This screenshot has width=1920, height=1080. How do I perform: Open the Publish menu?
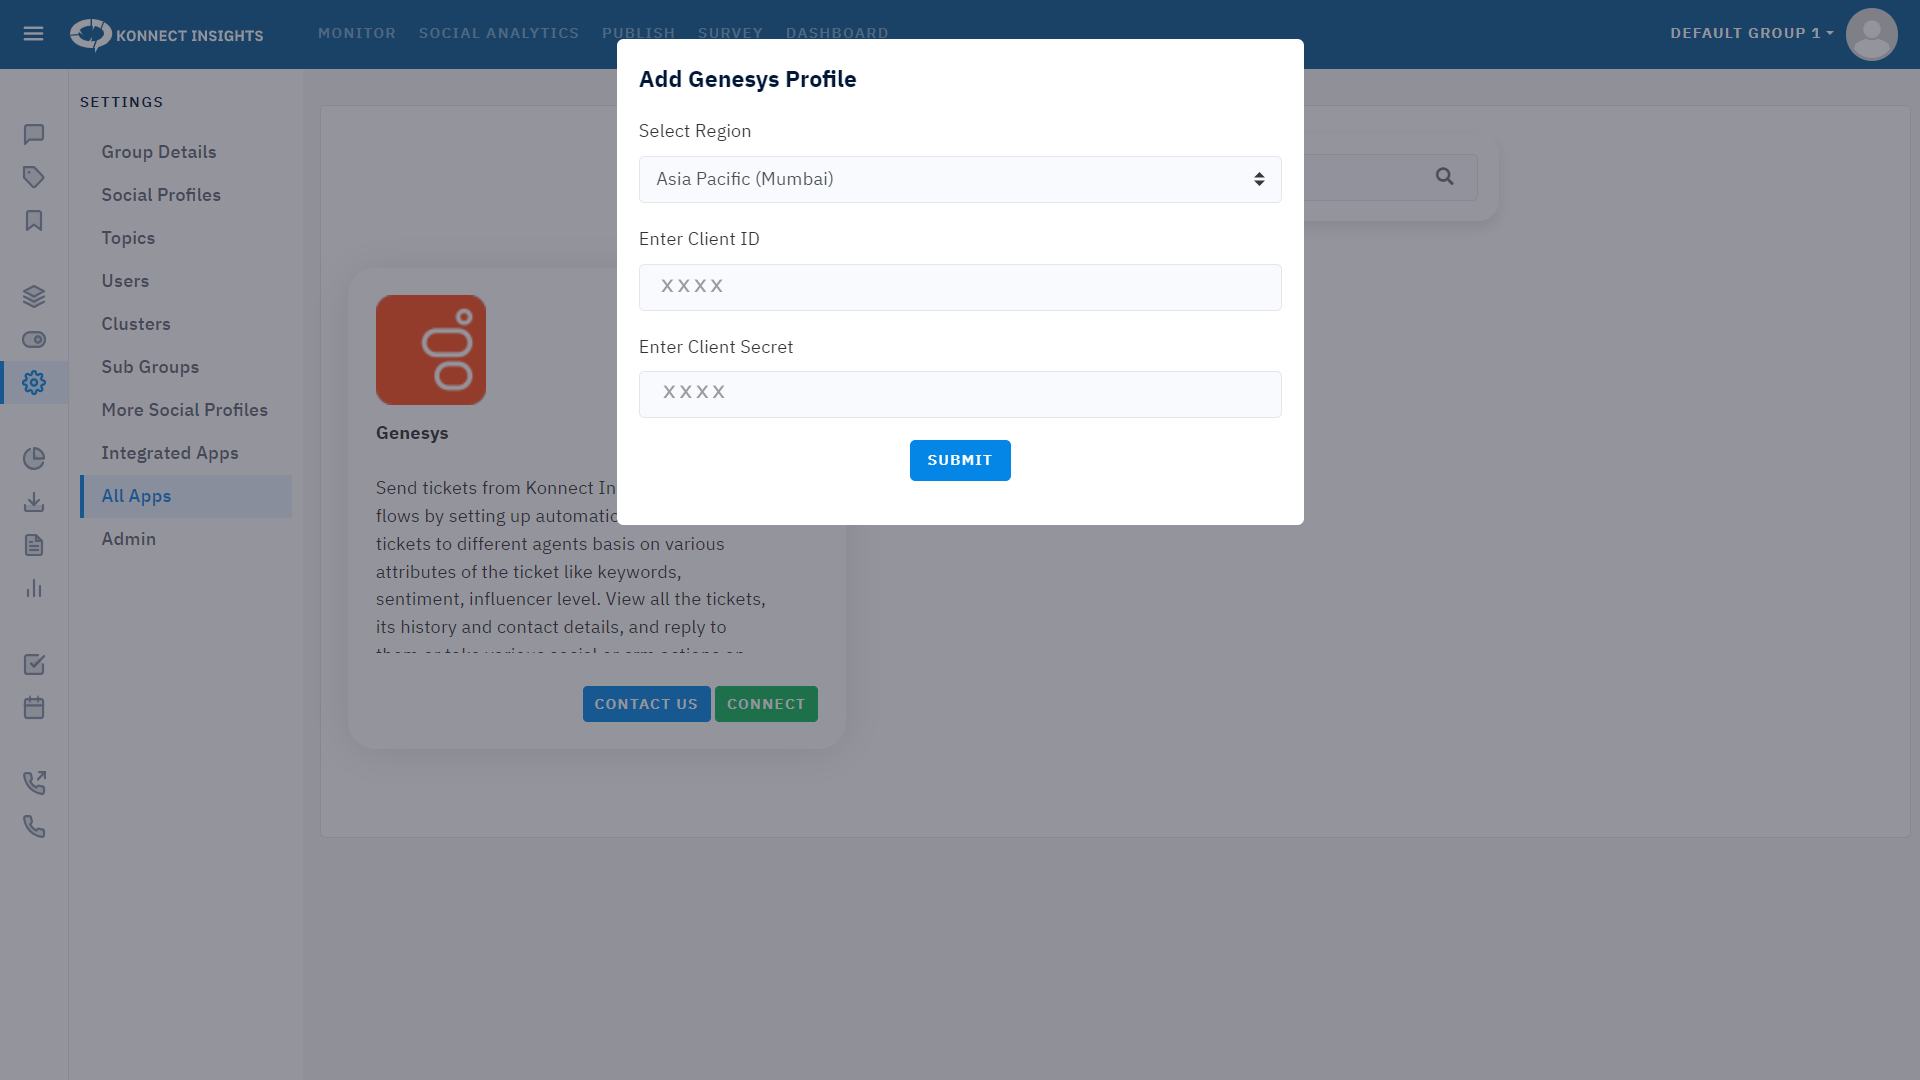coord(638,33)
